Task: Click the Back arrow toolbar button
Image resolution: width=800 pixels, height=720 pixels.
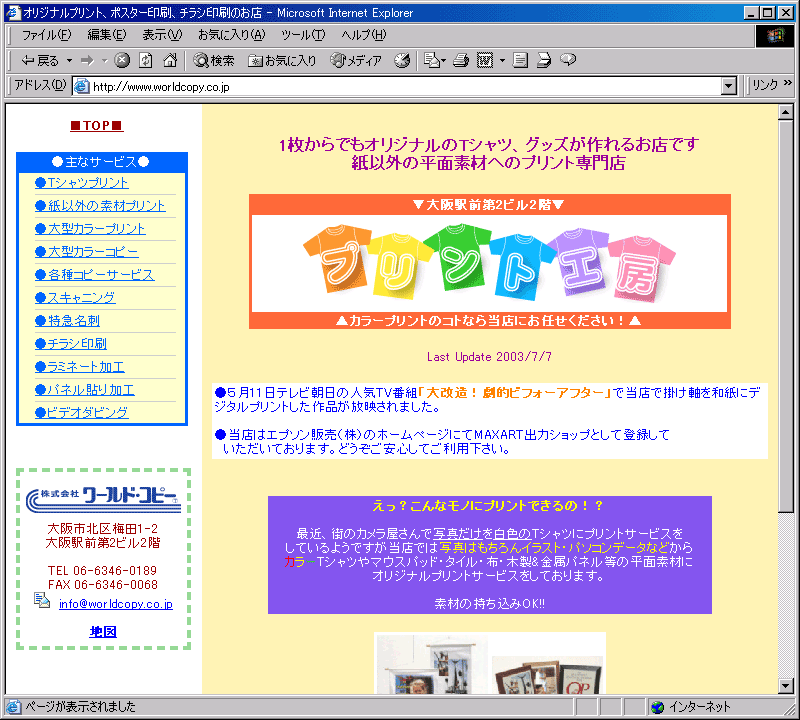Action: tap(39, 61)
